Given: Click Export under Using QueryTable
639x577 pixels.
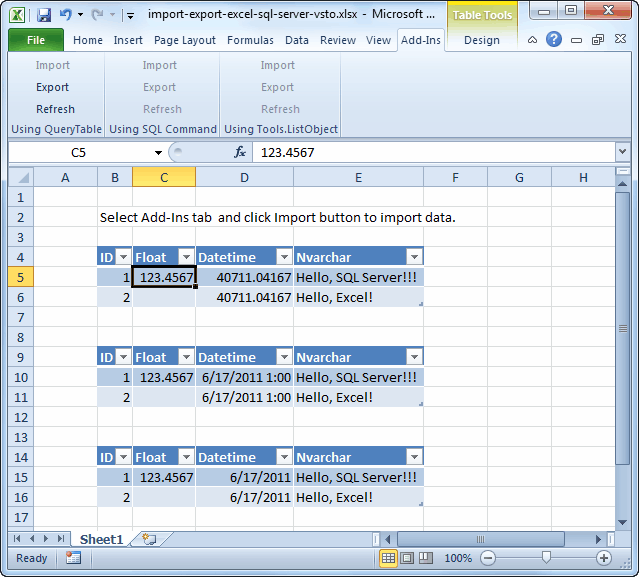Looking at the screenshot, I should (x=53, y=87).
